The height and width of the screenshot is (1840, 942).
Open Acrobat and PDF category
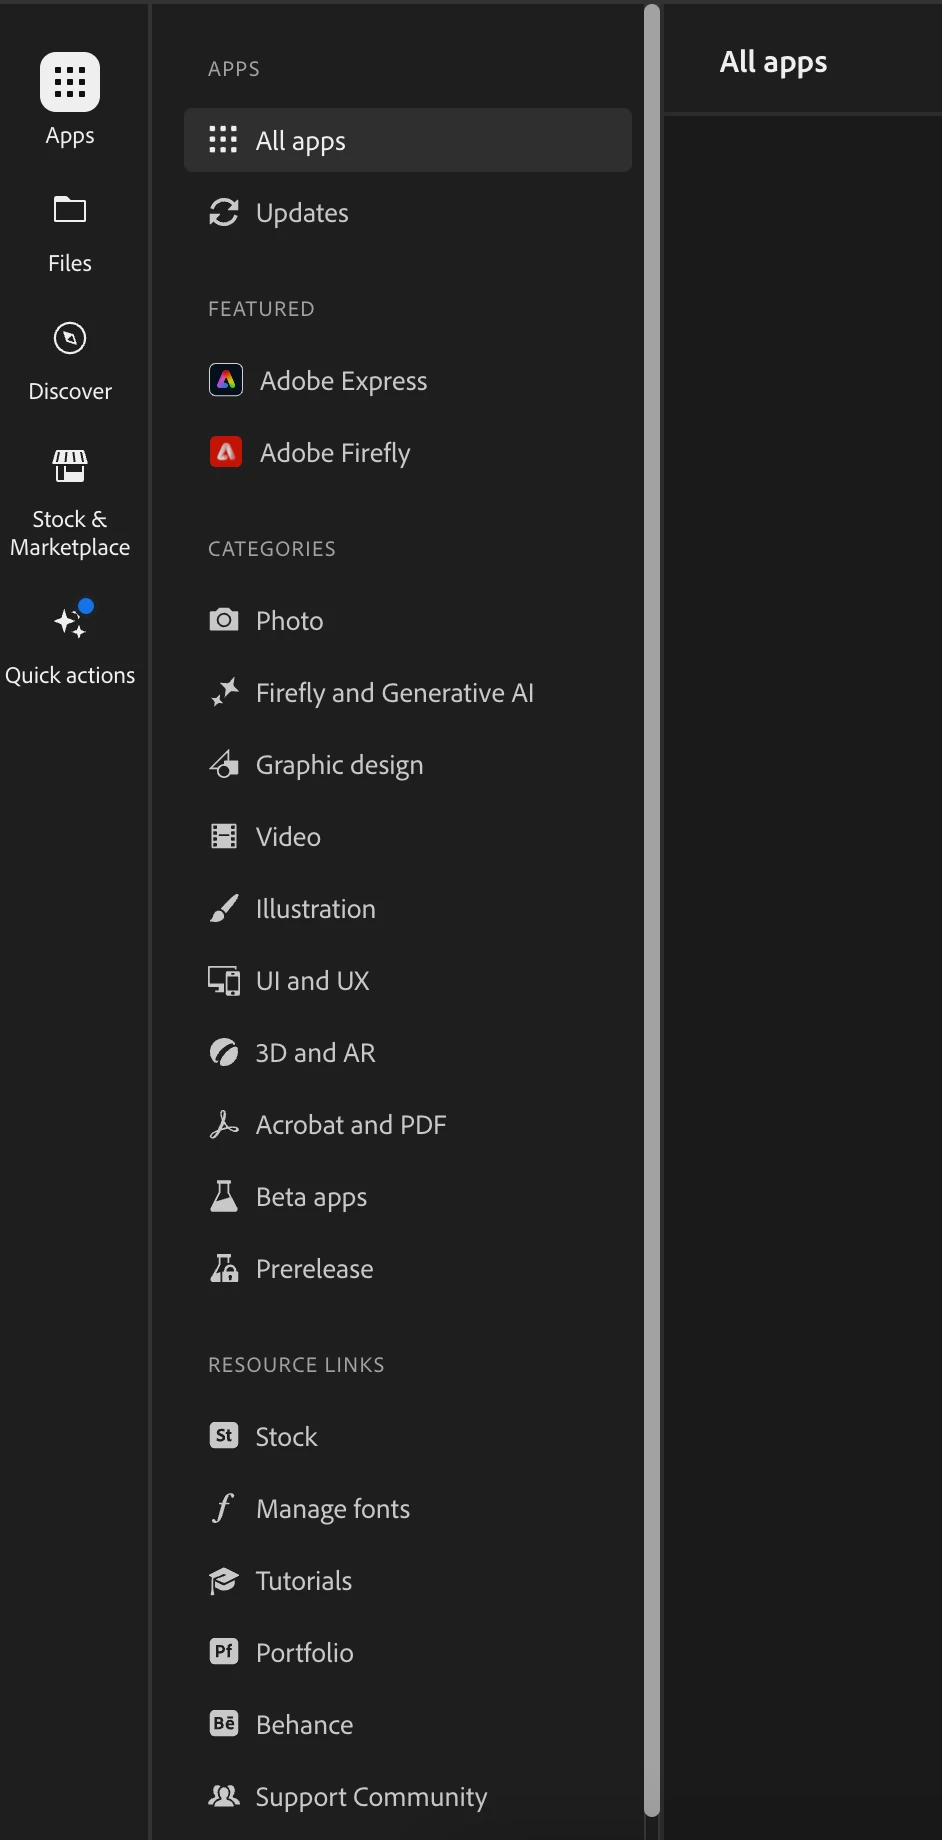[x=408, y=1124]
